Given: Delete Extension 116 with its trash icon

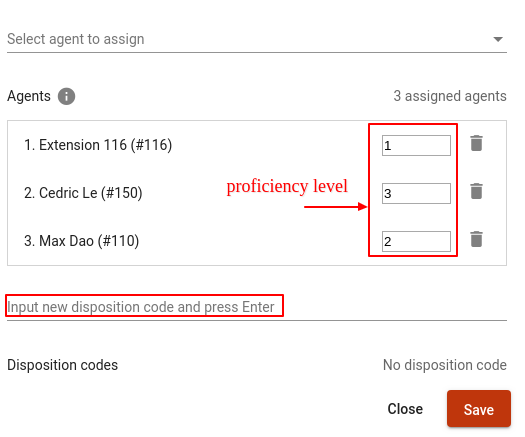Looking at the screenshot, I should (x=476, y=143).
